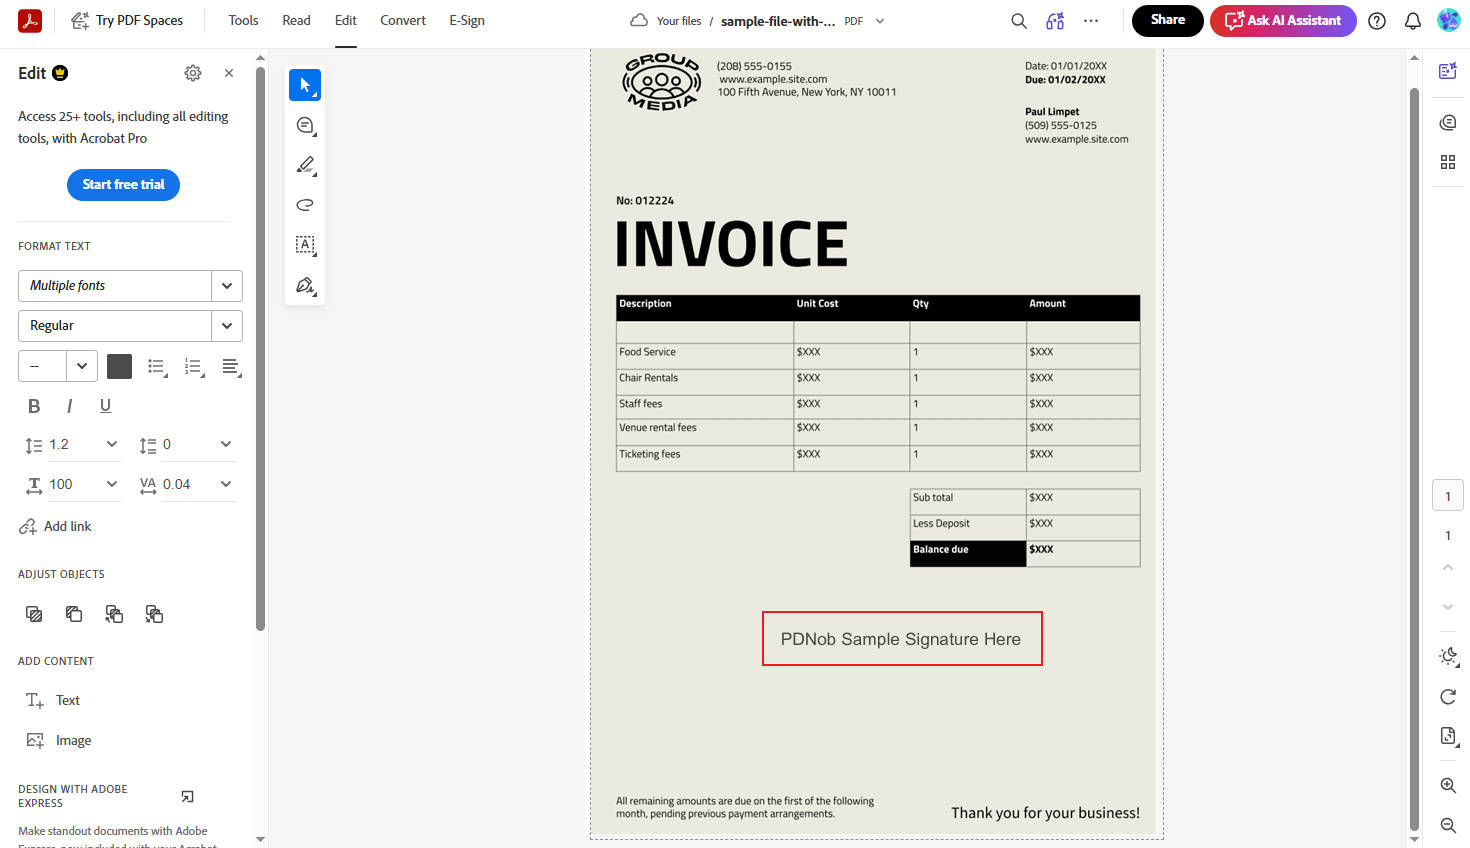Viewport: 1470px width, 848px height.
Task: Open numbered list options
Action: point(194,367)
